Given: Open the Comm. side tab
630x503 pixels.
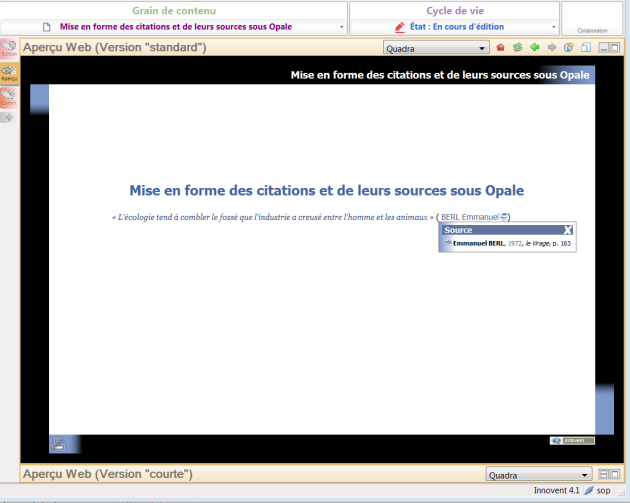Looking at the screenshot, I should point(9,98).
